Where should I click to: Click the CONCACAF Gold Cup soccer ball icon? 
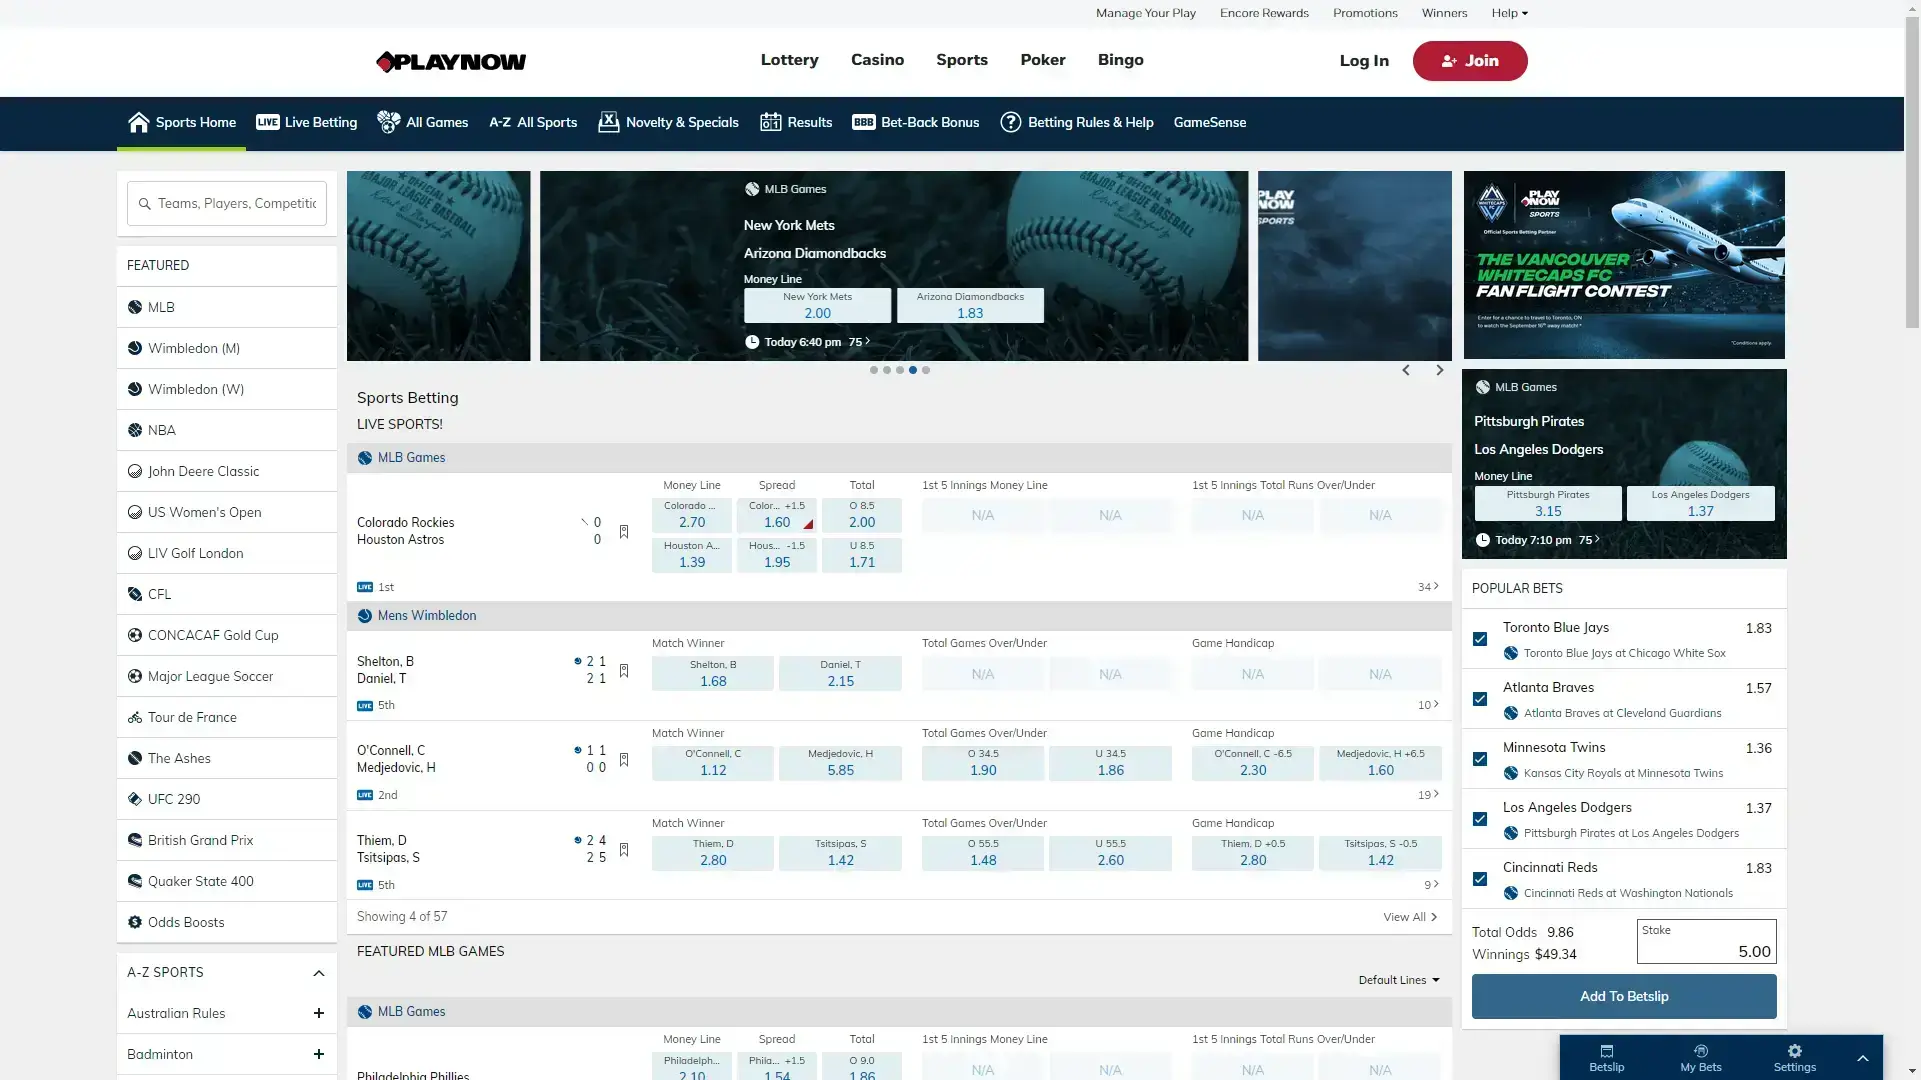coord(135,636)
